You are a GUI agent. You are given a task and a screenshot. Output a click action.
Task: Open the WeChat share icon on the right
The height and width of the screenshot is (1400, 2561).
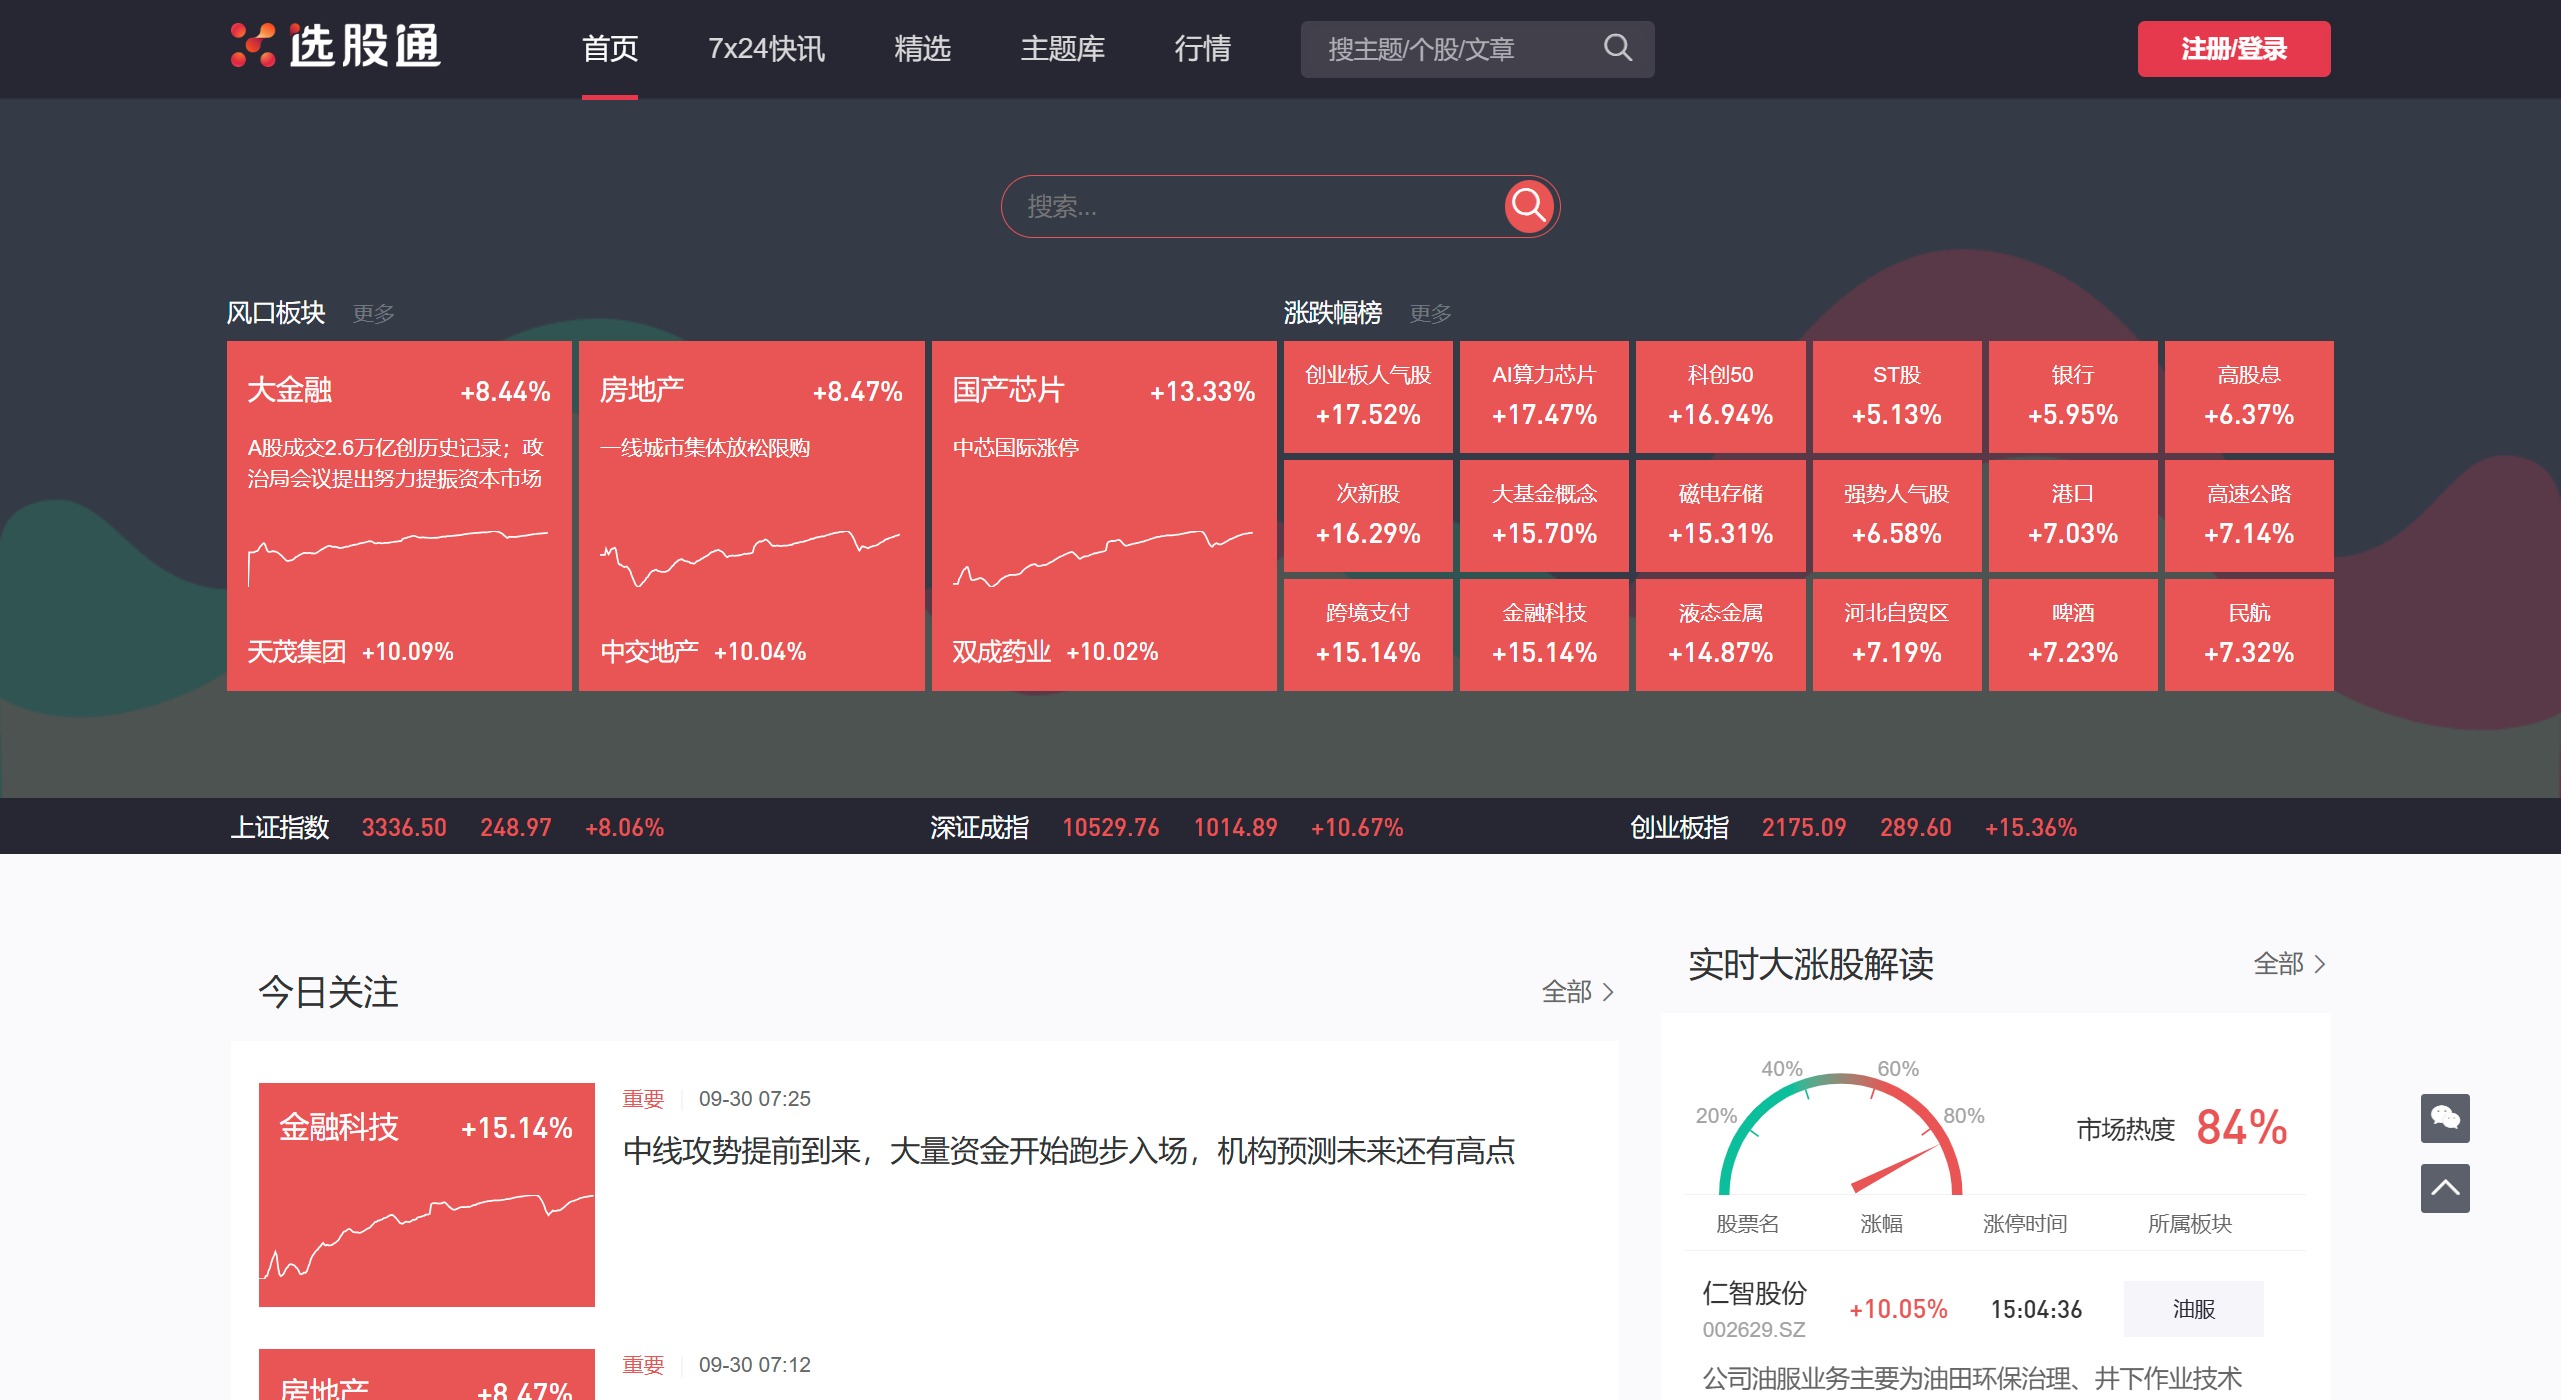pyautogui.click(x=2444, y=1117)
